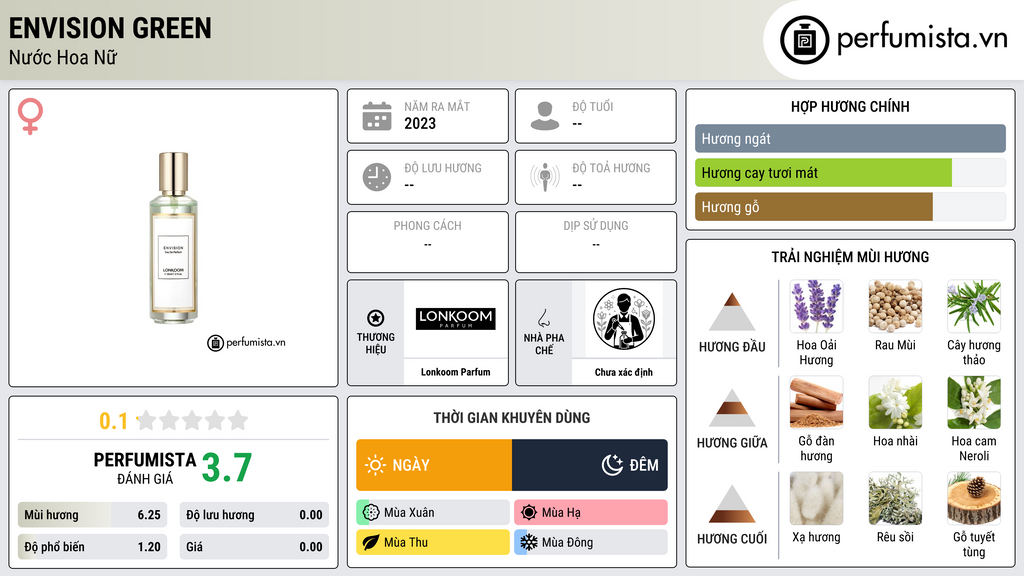
Task: Click the star badge icon above Thương hiệu
Action: tap(376, 318)
